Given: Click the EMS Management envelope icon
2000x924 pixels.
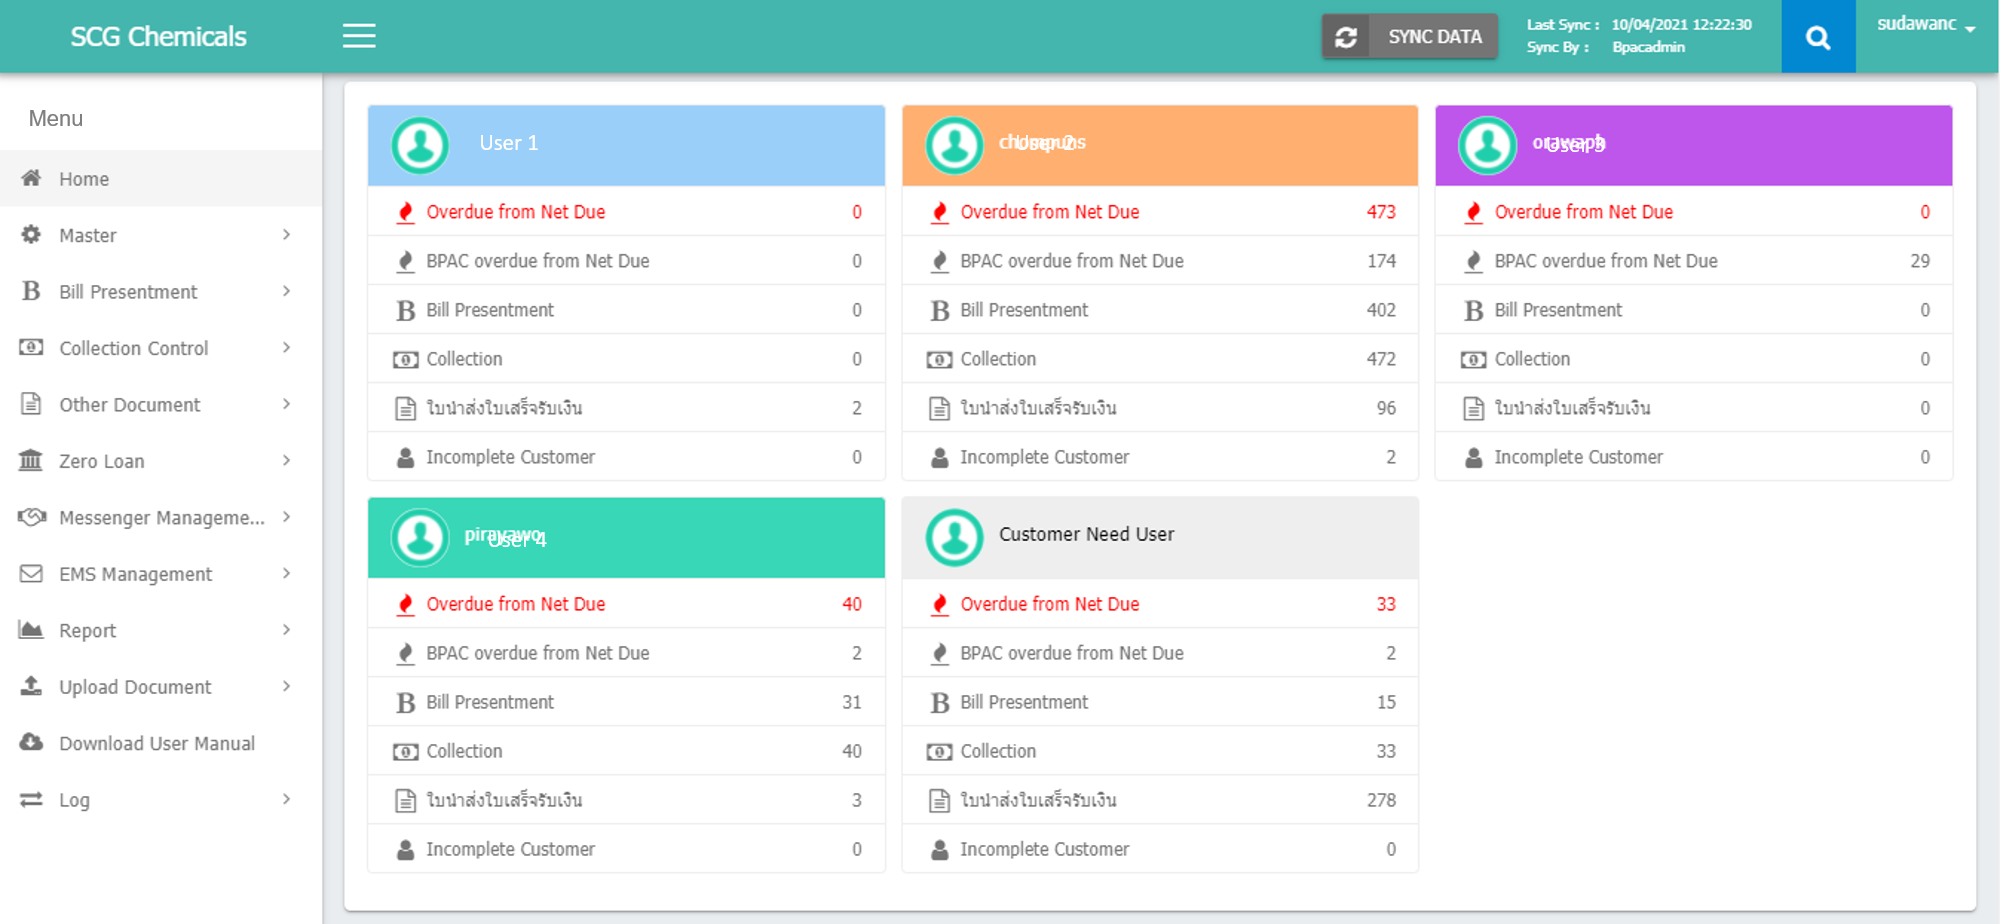Looking at the screenshot, I should coord(32,573).
